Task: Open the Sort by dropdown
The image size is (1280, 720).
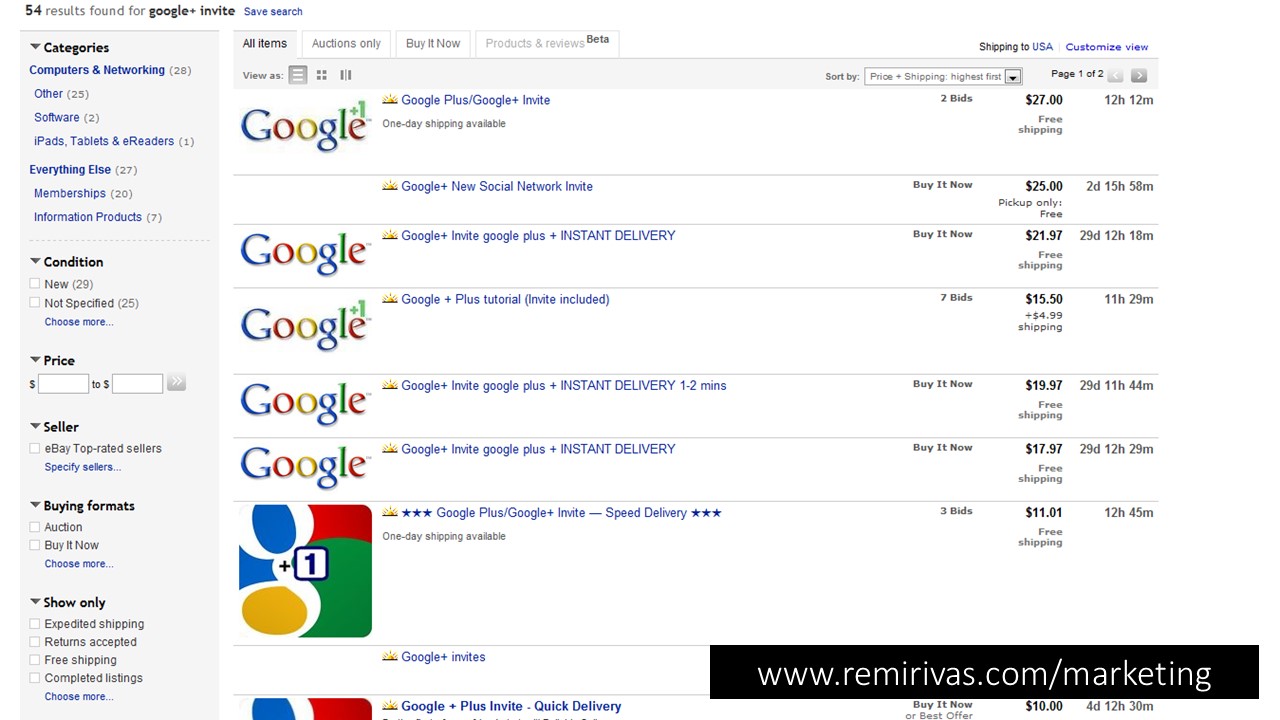Action: coord(943,76)
